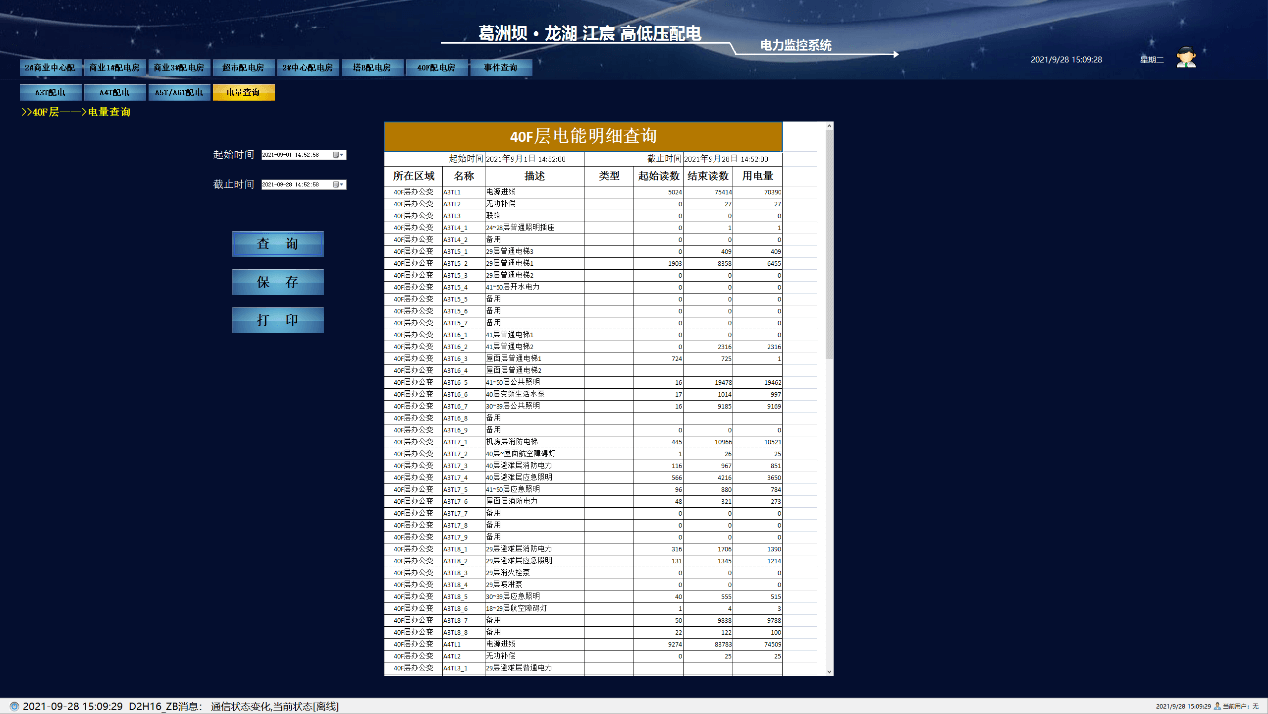
Task: Click the 所在区域 column header
Action: [x=413, y=176]
